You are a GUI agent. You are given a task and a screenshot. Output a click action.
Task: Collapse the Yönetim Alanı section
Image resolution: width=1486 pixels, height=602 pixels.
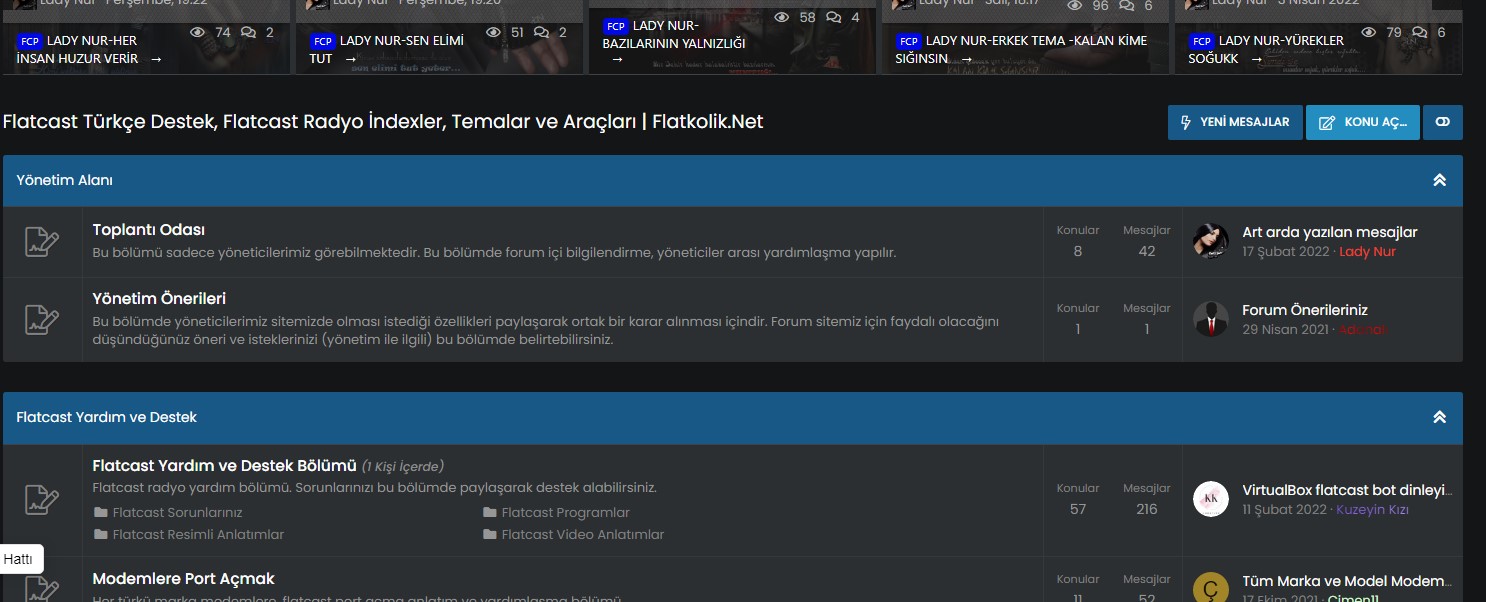coord(1439,180)
